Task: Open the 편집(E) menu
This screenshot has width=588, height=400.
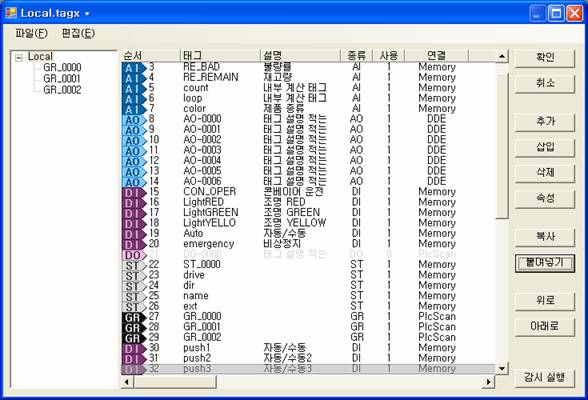Action: click(78, 33)
